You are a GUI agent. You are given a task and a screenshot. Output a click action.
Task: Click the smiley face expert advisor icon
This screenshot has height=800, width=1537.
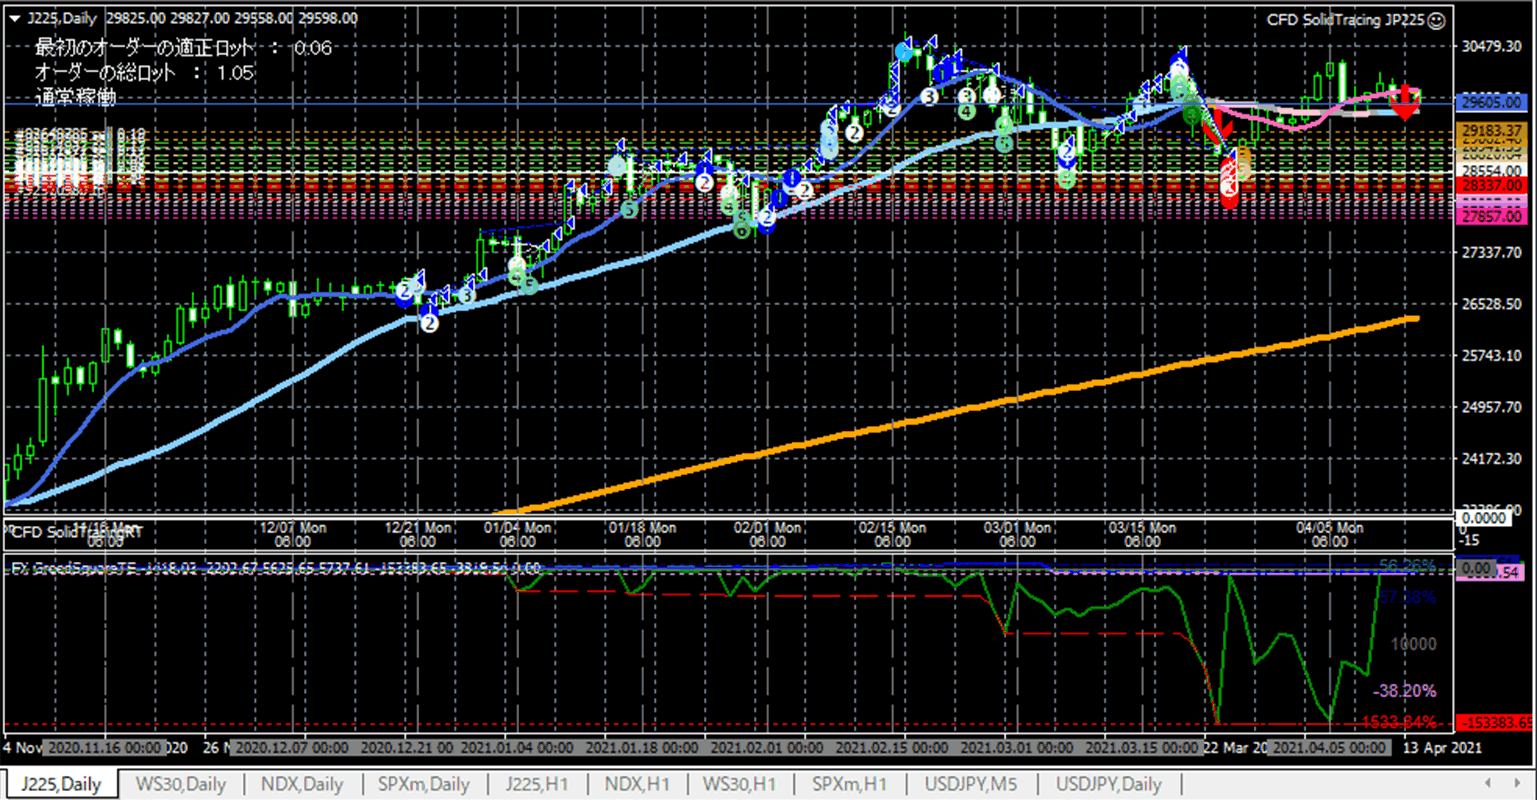coord(1436,20)
